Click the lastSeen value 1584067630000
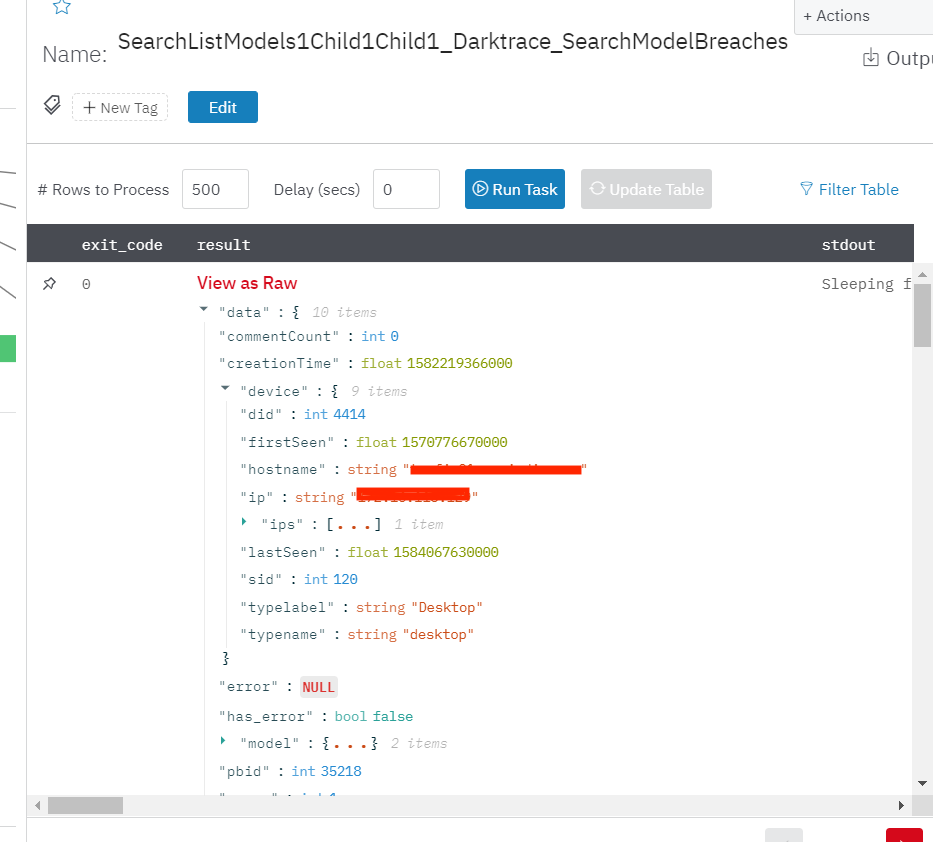 pyautogui.click(x=446, y=552)
